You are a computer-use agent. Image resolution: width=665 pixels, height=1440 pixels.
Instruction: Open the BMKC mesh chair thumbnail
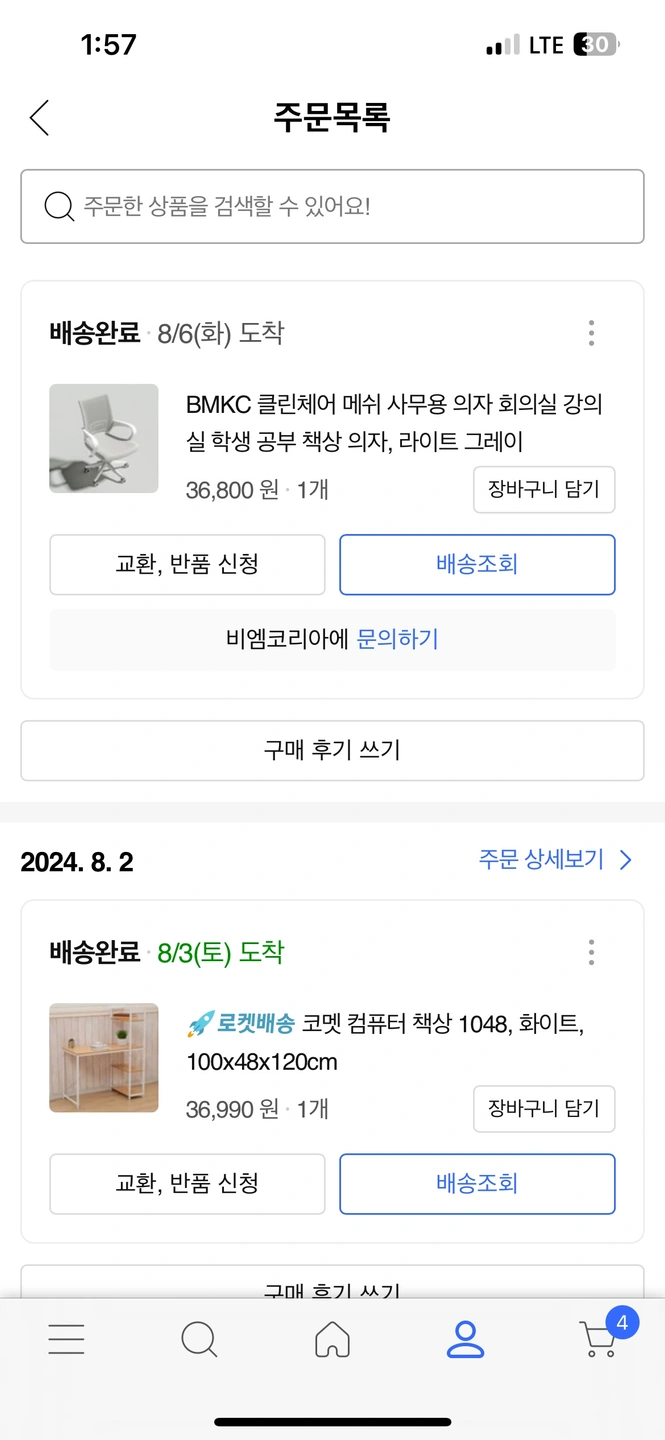click(104, 438)
